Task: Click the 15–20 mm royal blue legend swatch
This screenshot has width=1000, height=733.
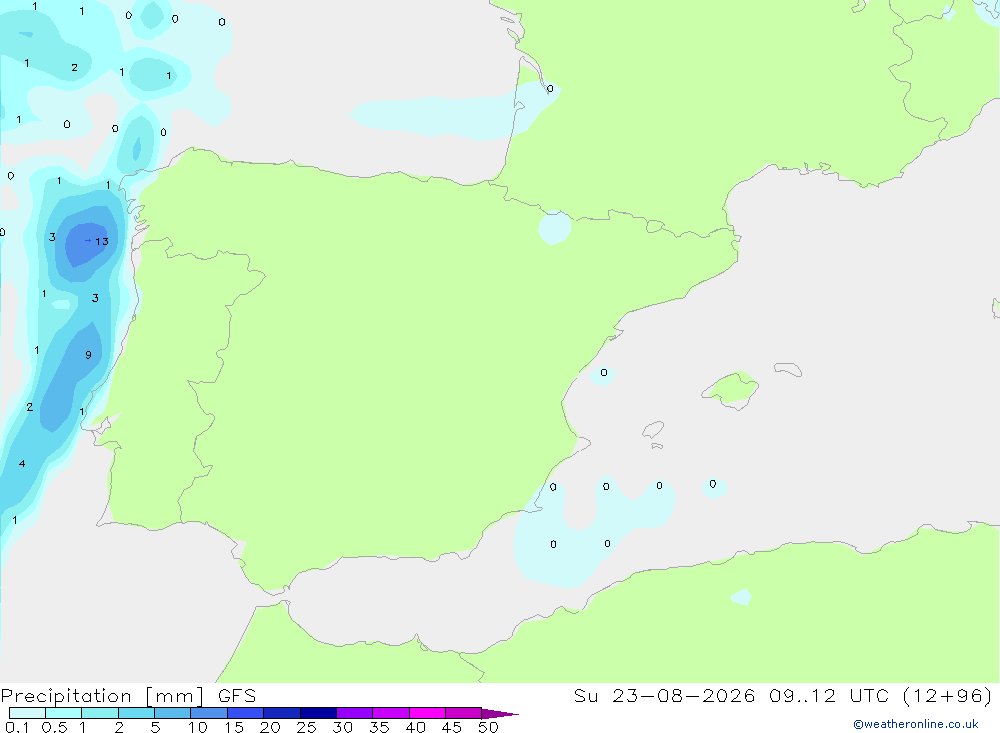Action: point(246,713)
